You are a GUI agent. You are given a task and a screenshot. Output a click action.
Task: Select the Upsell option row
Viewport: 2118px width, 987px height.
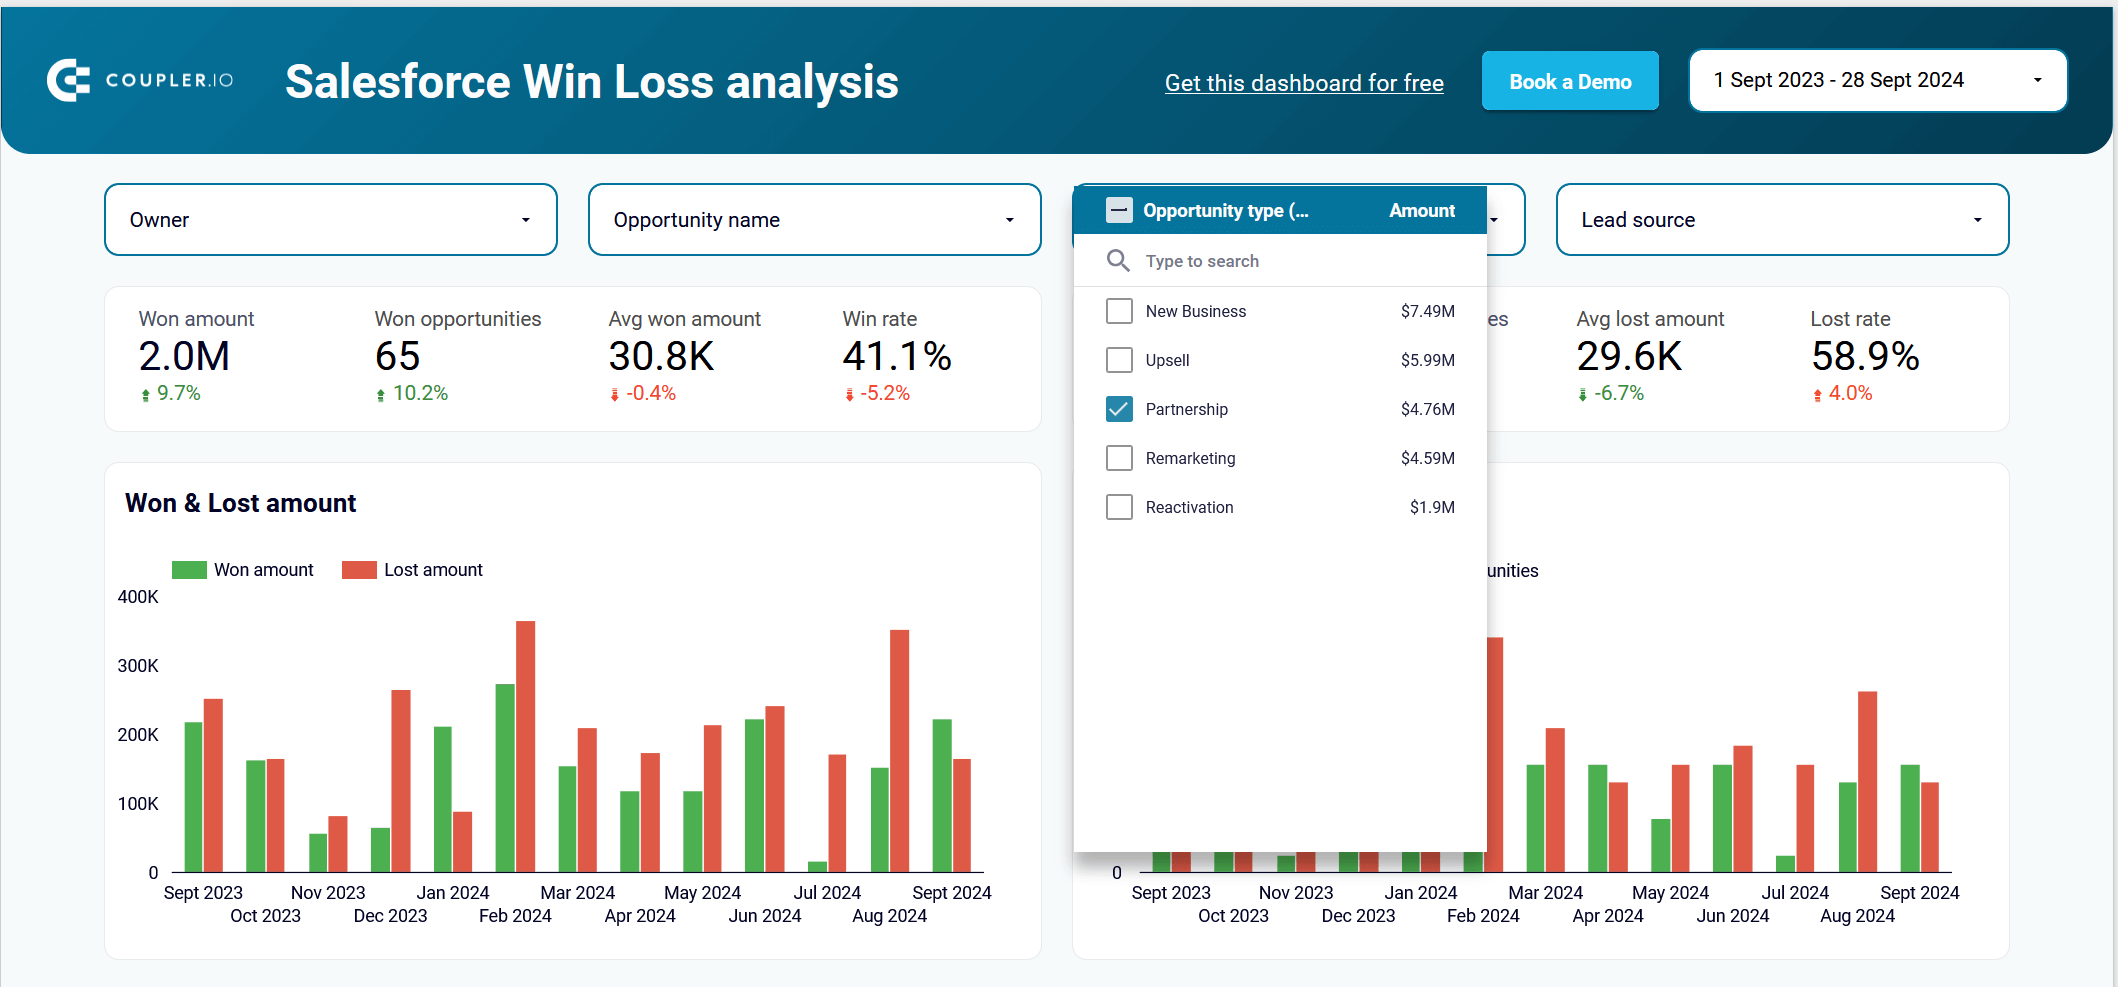[x=1280, y=360]
